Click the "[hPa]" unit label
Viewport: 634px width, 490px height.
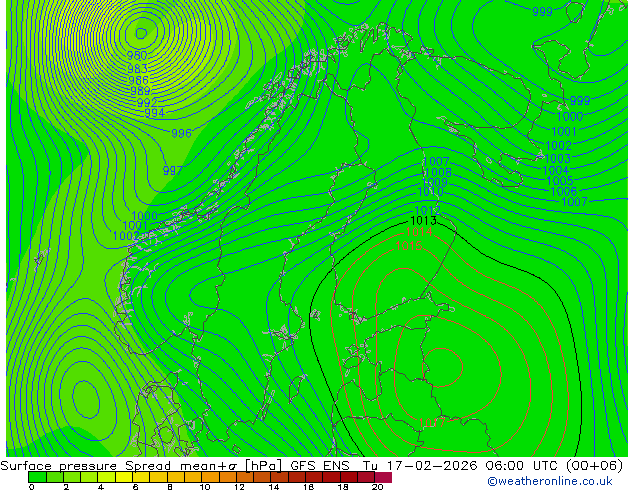(x=264, y=466)
